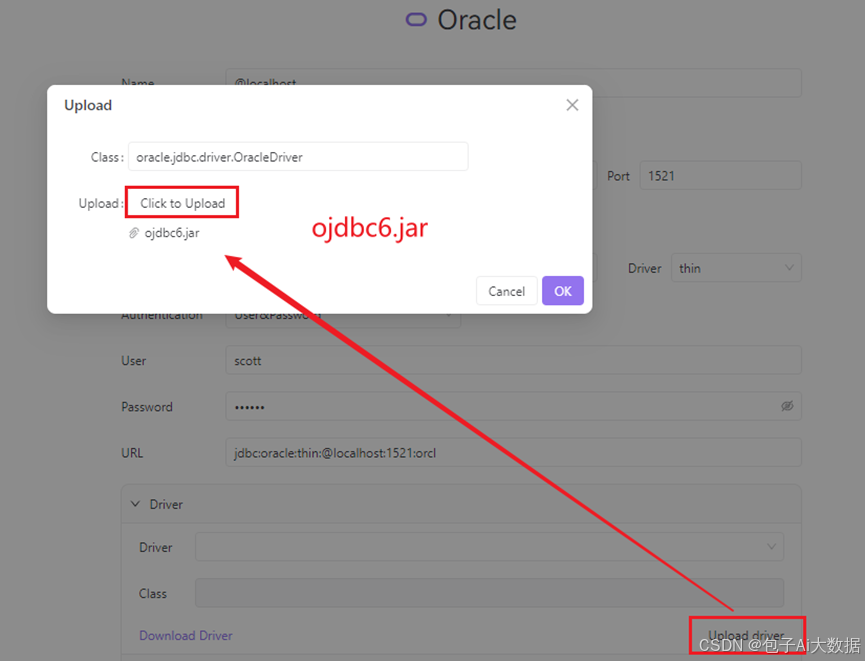The width and height of the screenshot is (865, 661).
Task: Click the Click to Upload button
Action: tap(182, 203)
